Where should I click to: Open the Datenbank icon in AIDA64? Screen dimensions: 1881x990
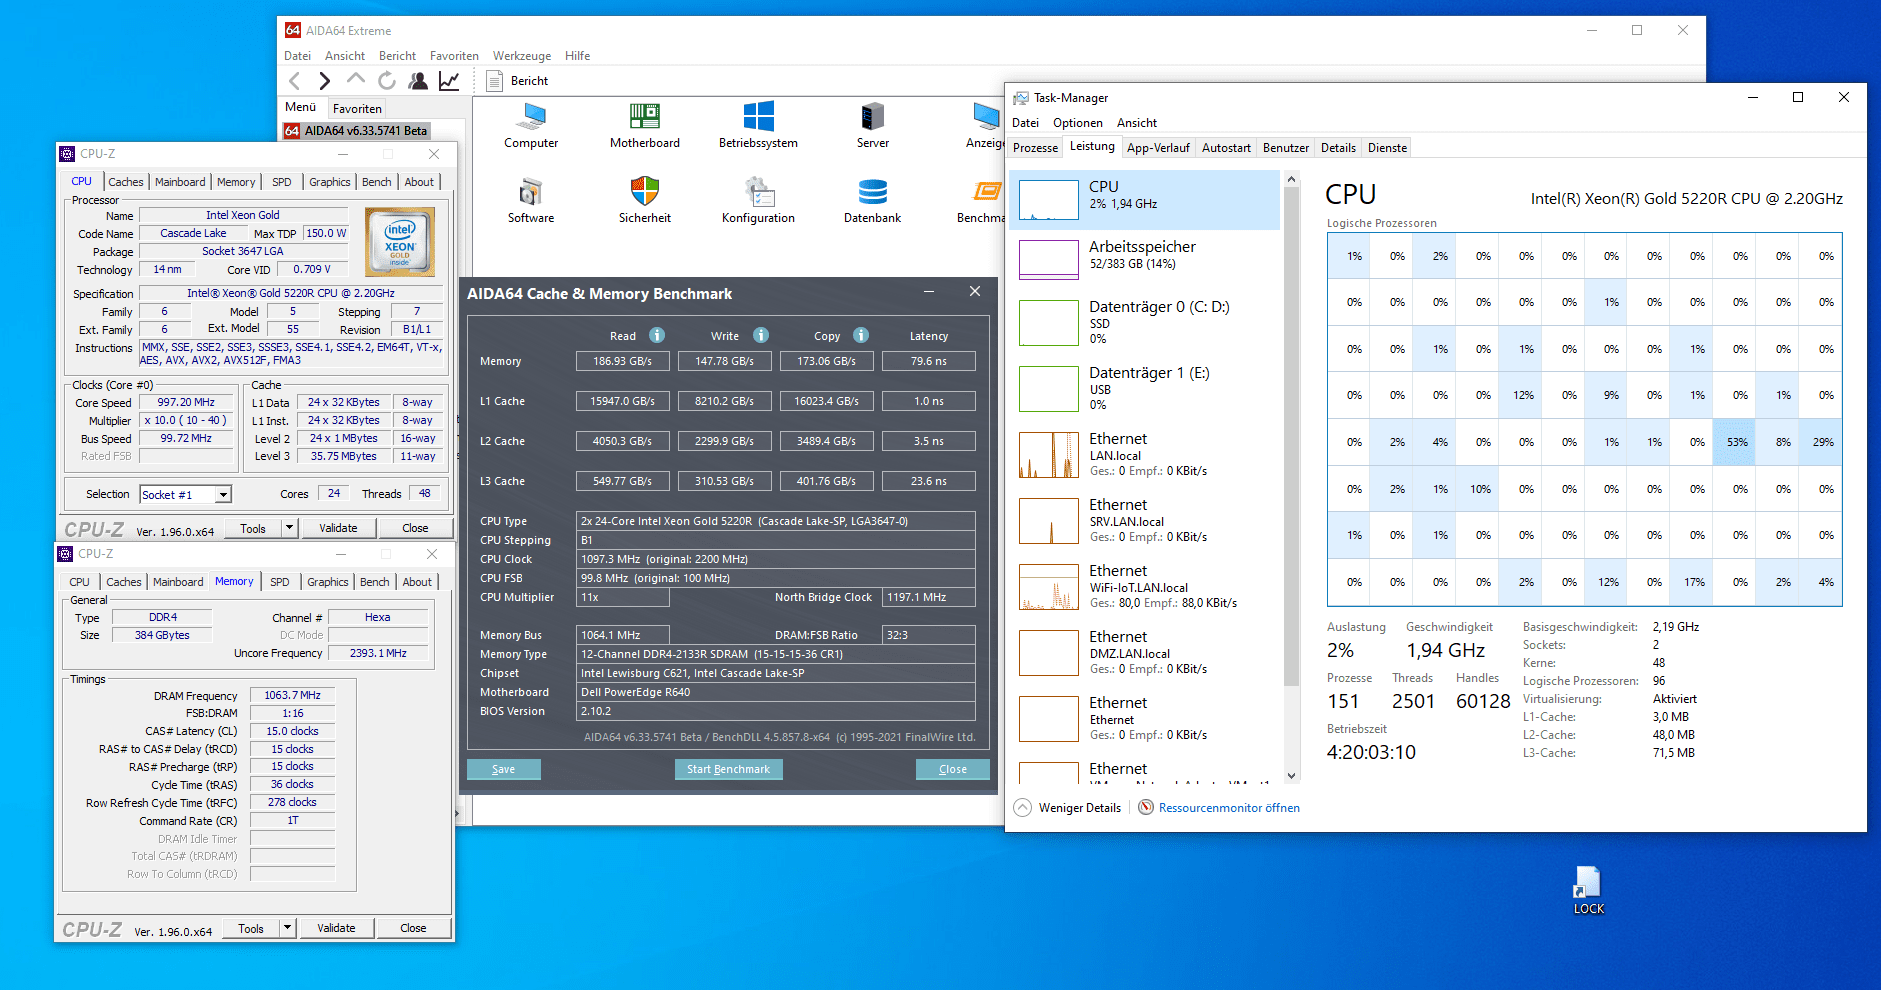click(x=872, y=191)
